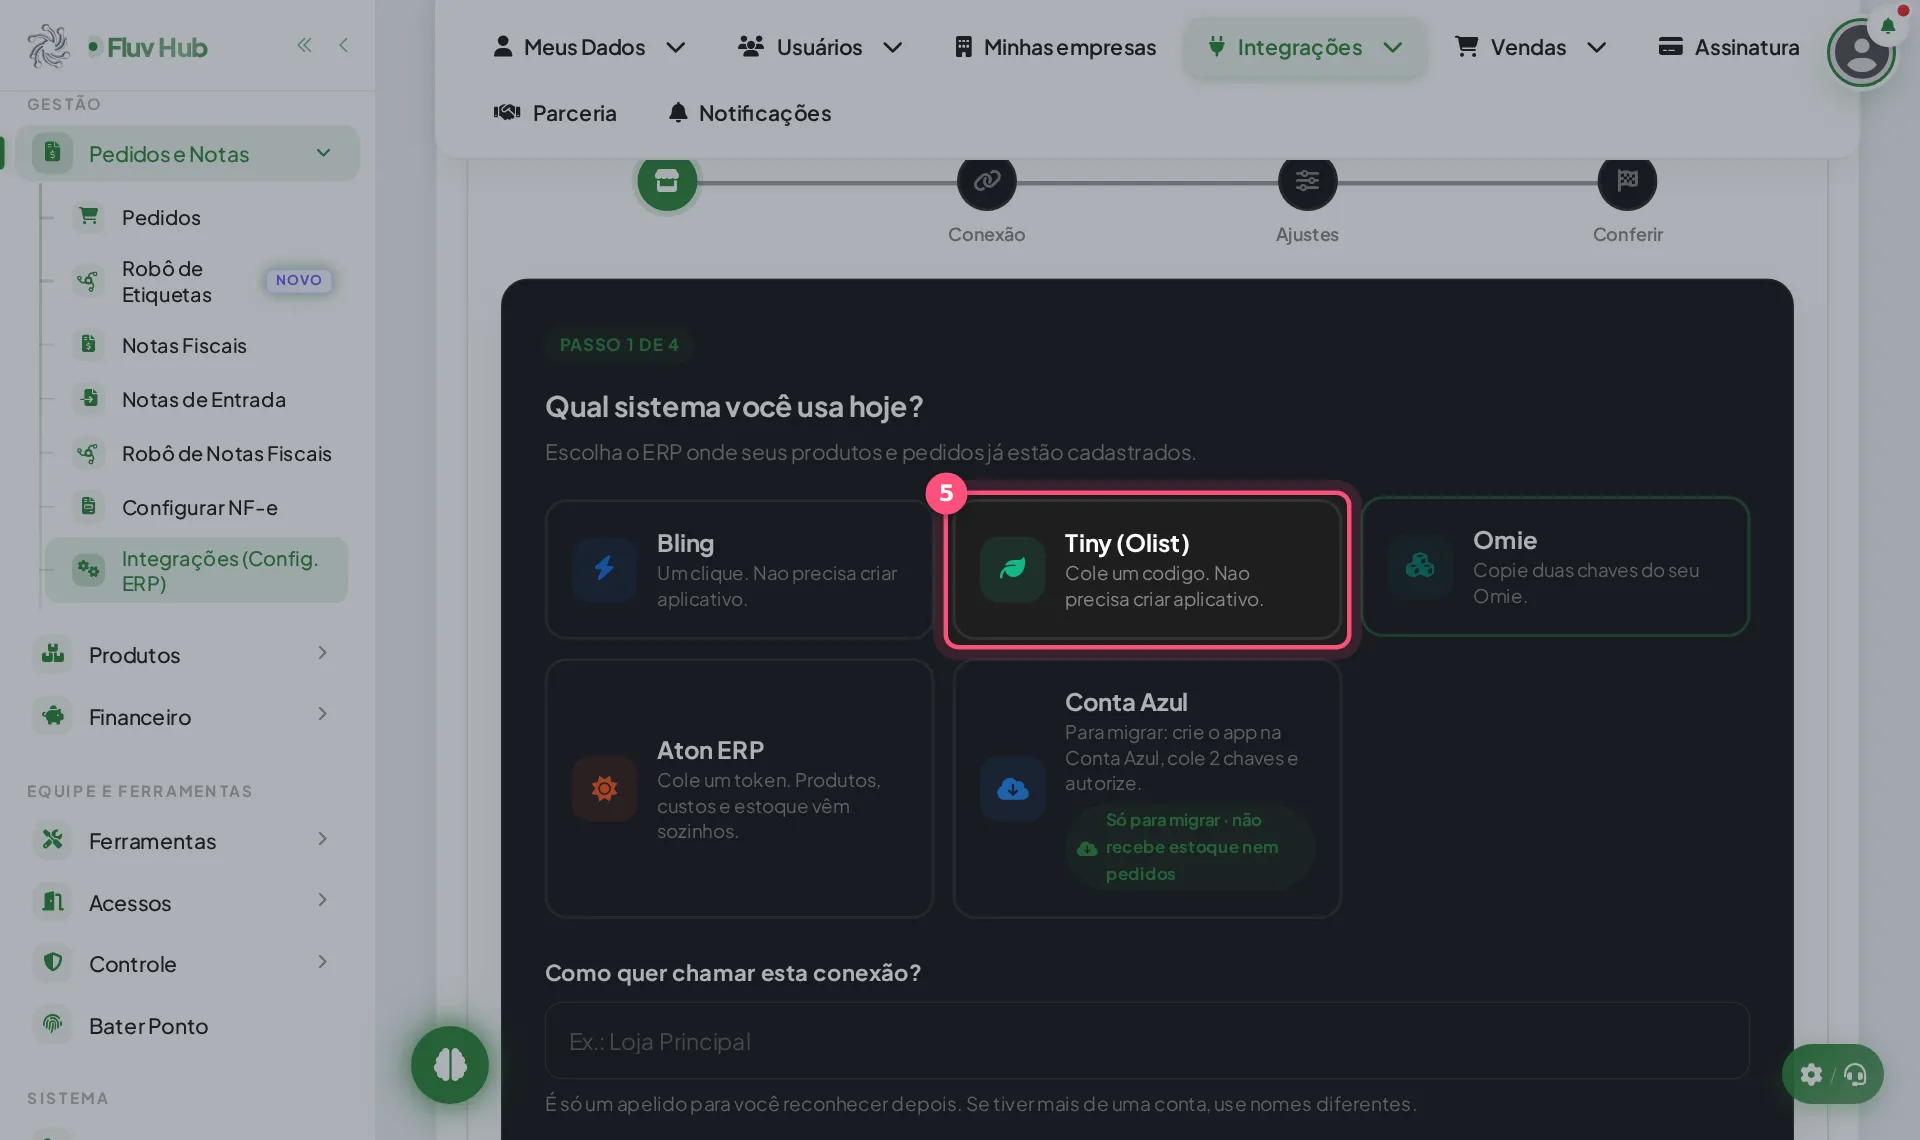
Task: Open Robô de Etiquetas
Action: click(196, 281)
